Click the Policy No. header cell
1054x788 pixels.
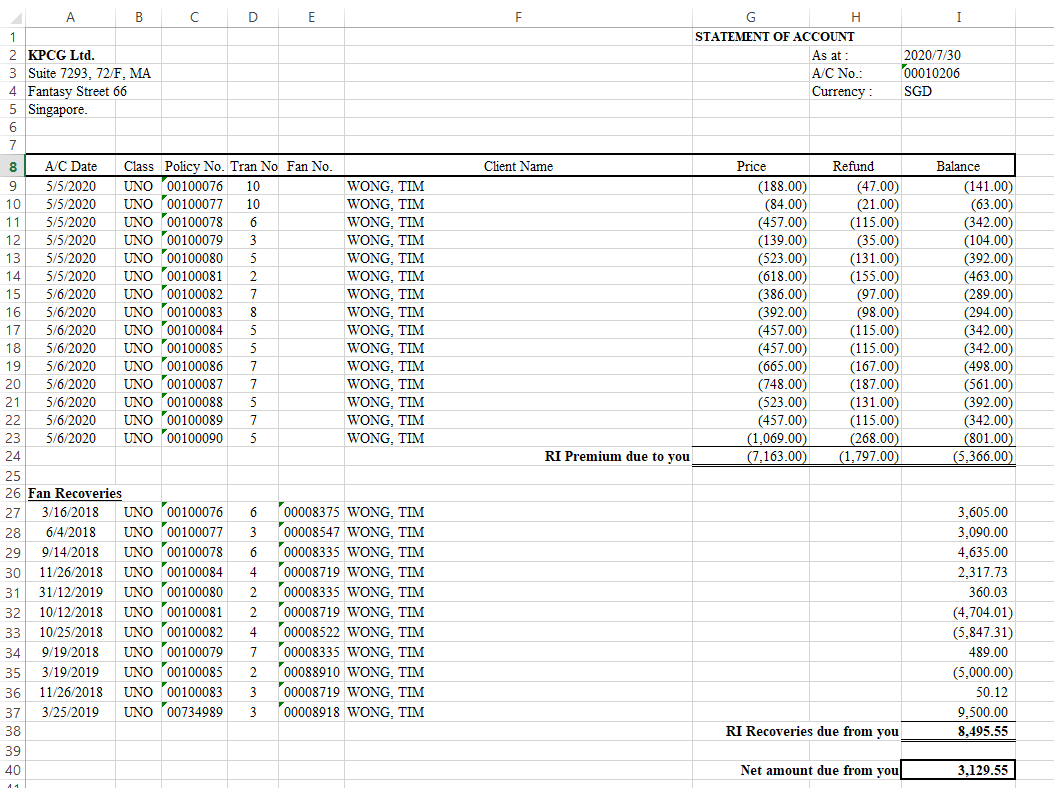pyautogui.click(x=194, y=166)
